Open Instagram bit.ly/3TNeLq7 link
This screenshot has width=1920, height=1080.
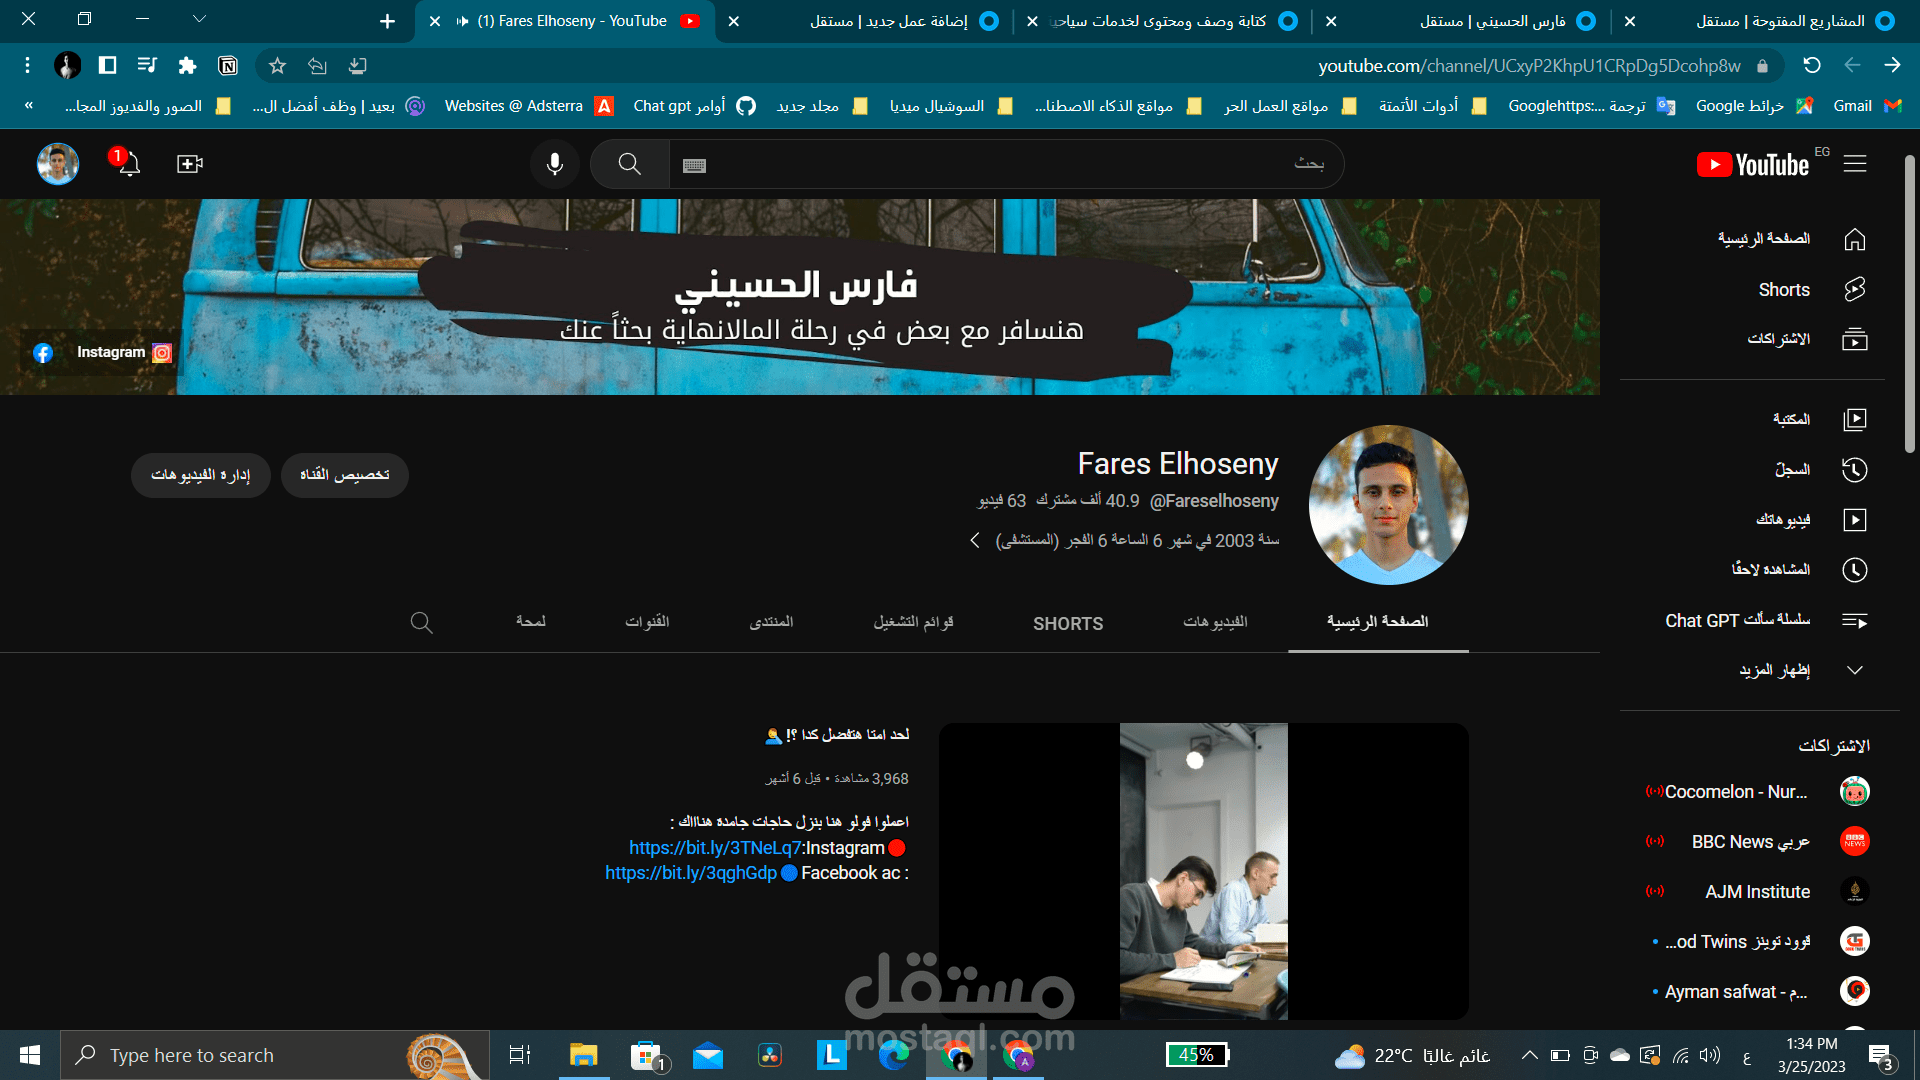715,848
